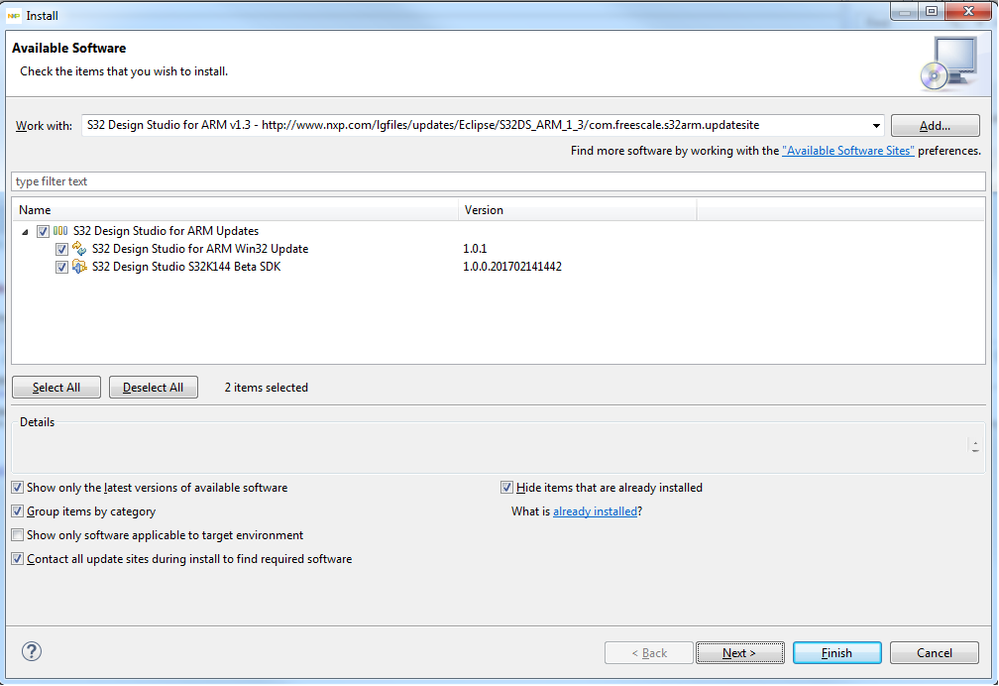Click the Select All button

coord(56,387)
